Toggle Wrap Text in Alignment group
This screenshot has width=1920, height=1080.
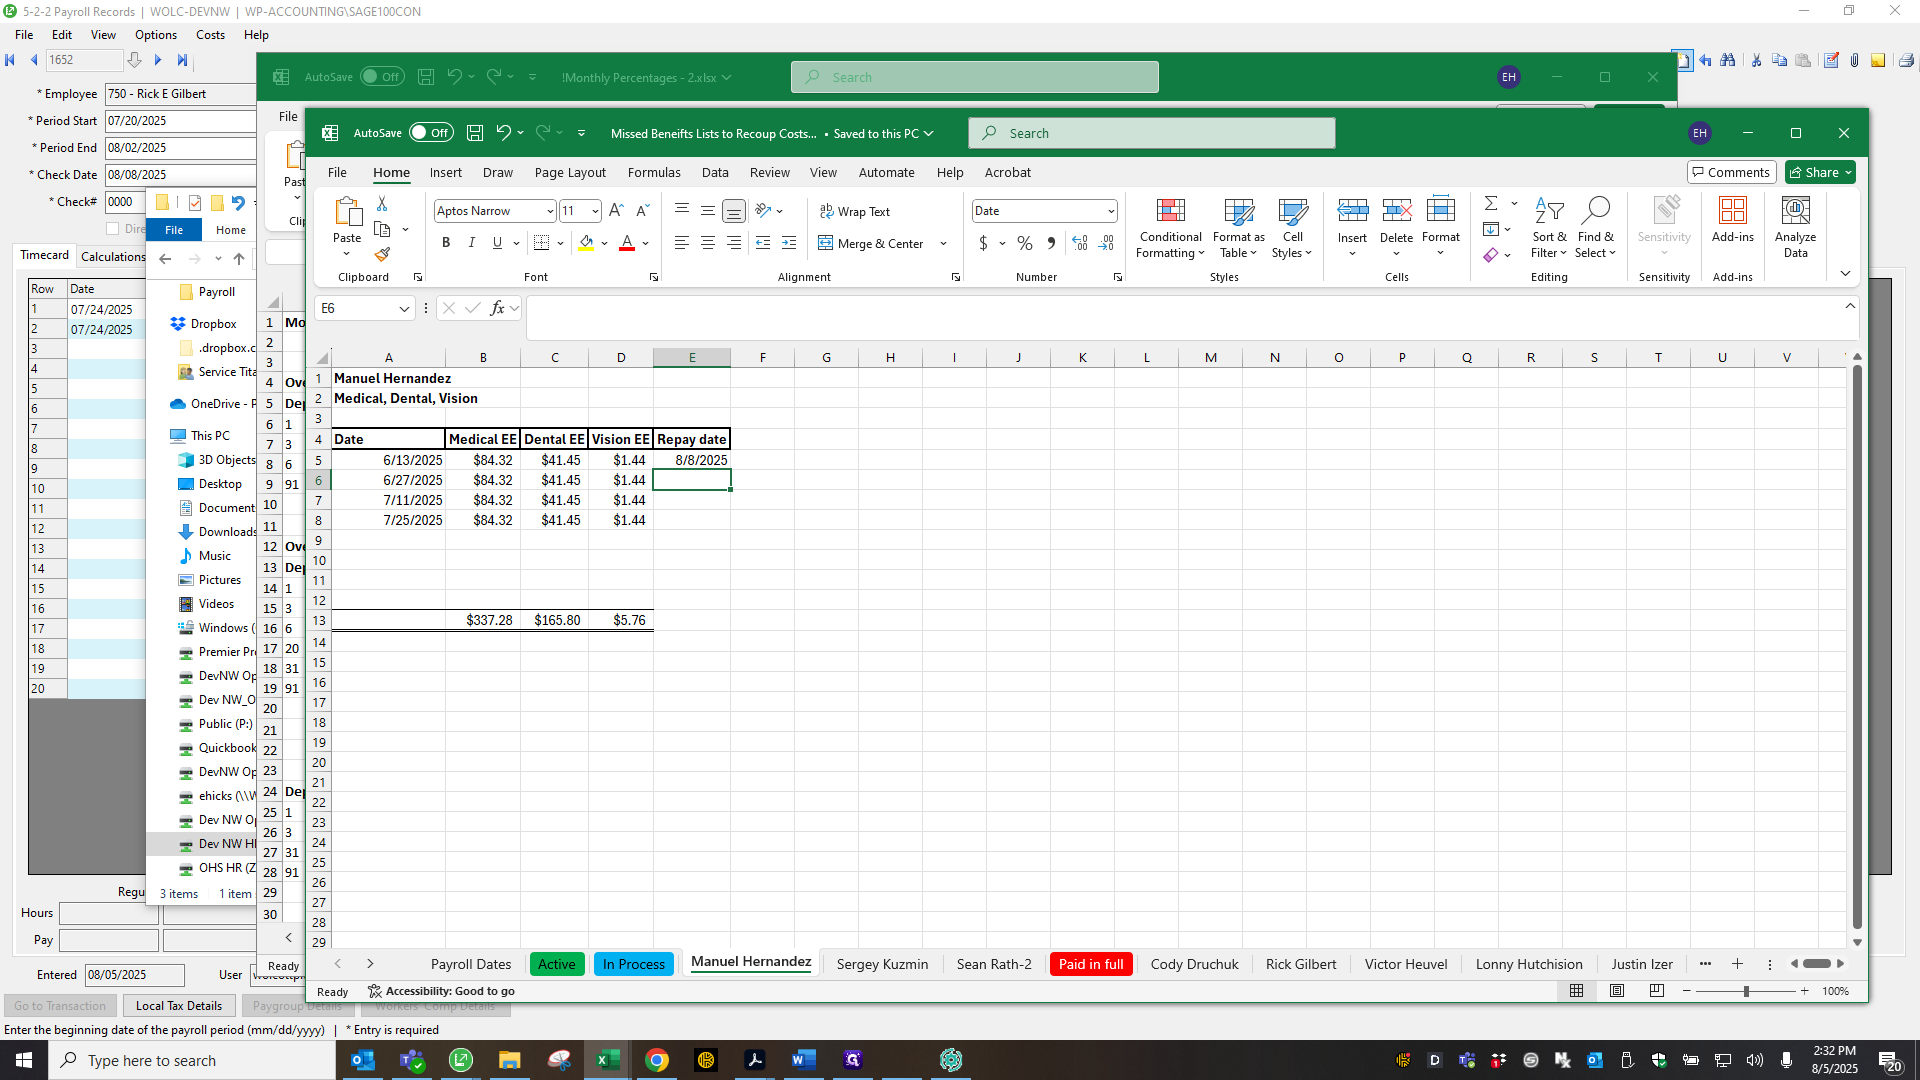tap(855, 211)
